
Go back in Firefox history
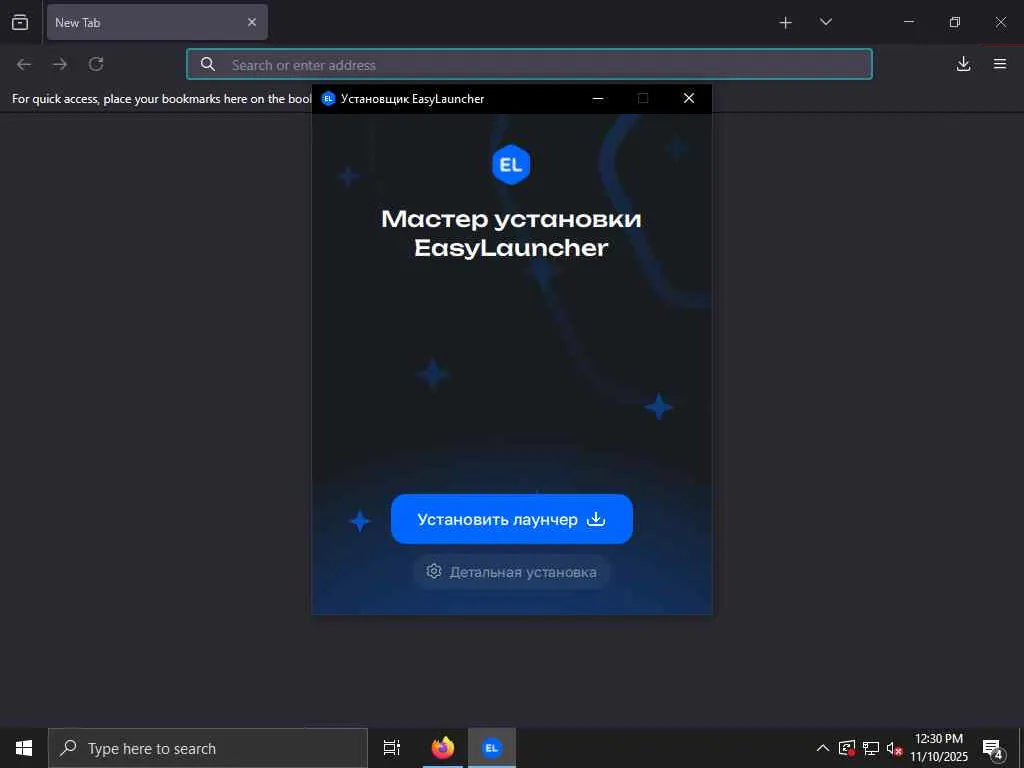pos(24,64)
